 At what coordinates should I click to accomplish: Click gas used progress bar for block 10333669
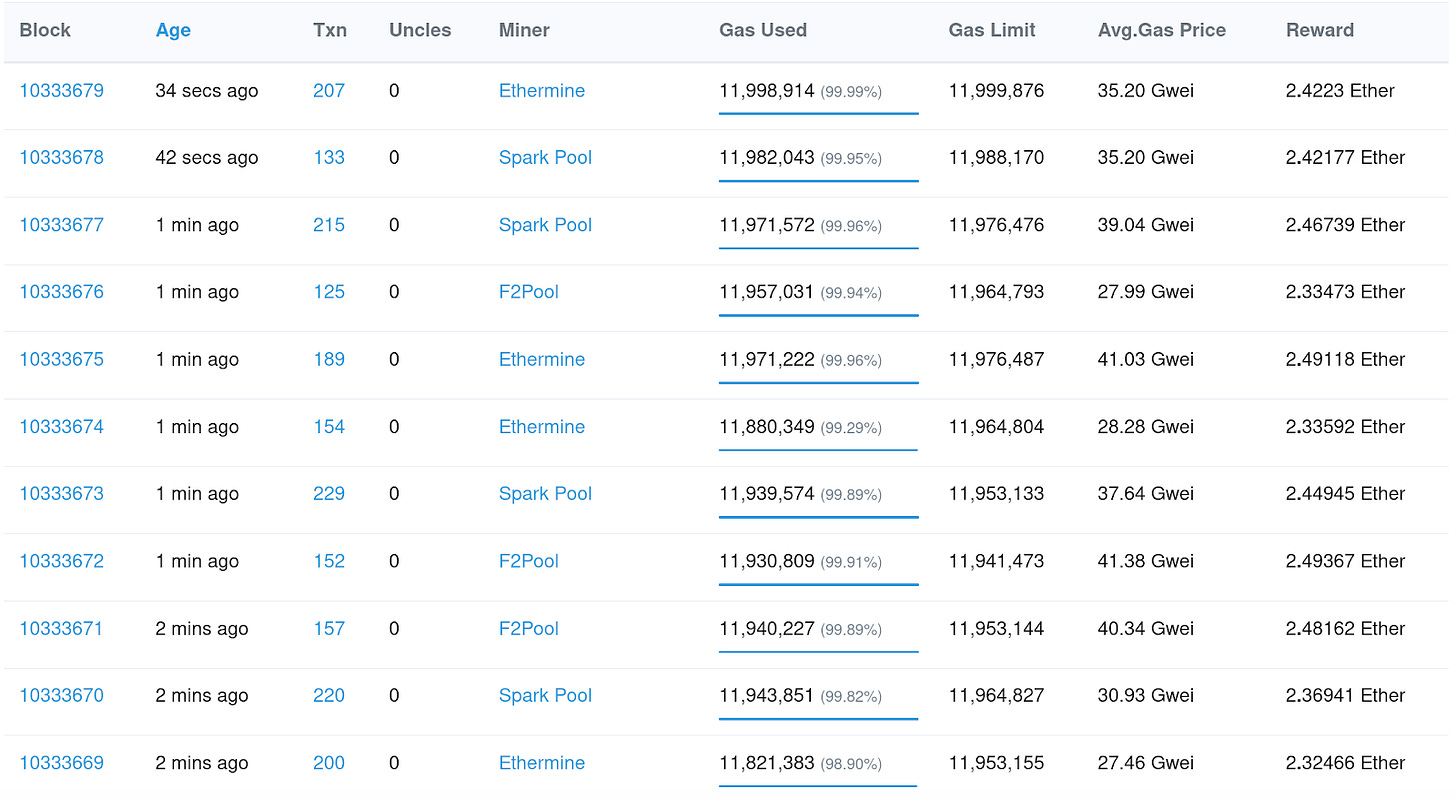[817, 786]
